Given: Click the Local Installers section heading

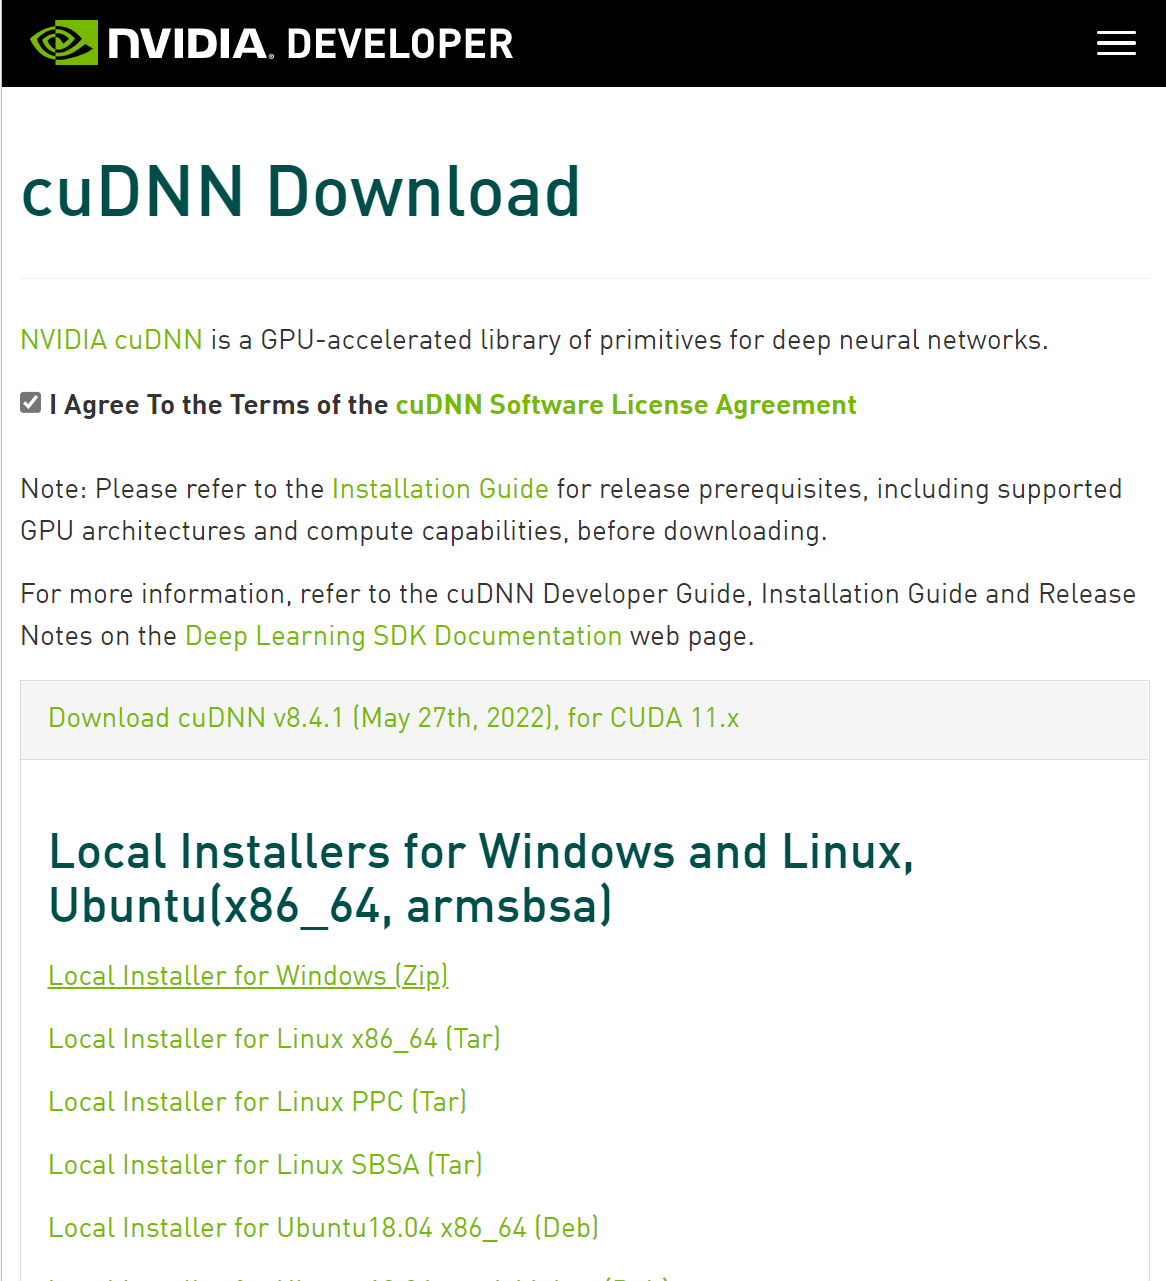Looking at the screenshot, I should tap(481, 879).
